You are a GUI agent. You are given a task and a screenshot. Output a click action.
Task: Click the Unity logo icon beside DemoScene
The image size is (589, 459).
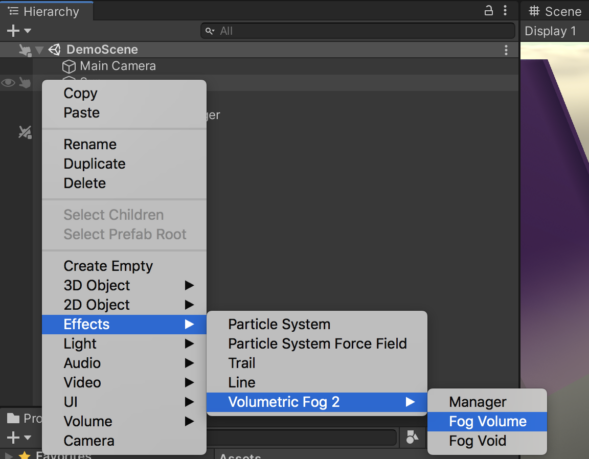(x=54, y=49)
